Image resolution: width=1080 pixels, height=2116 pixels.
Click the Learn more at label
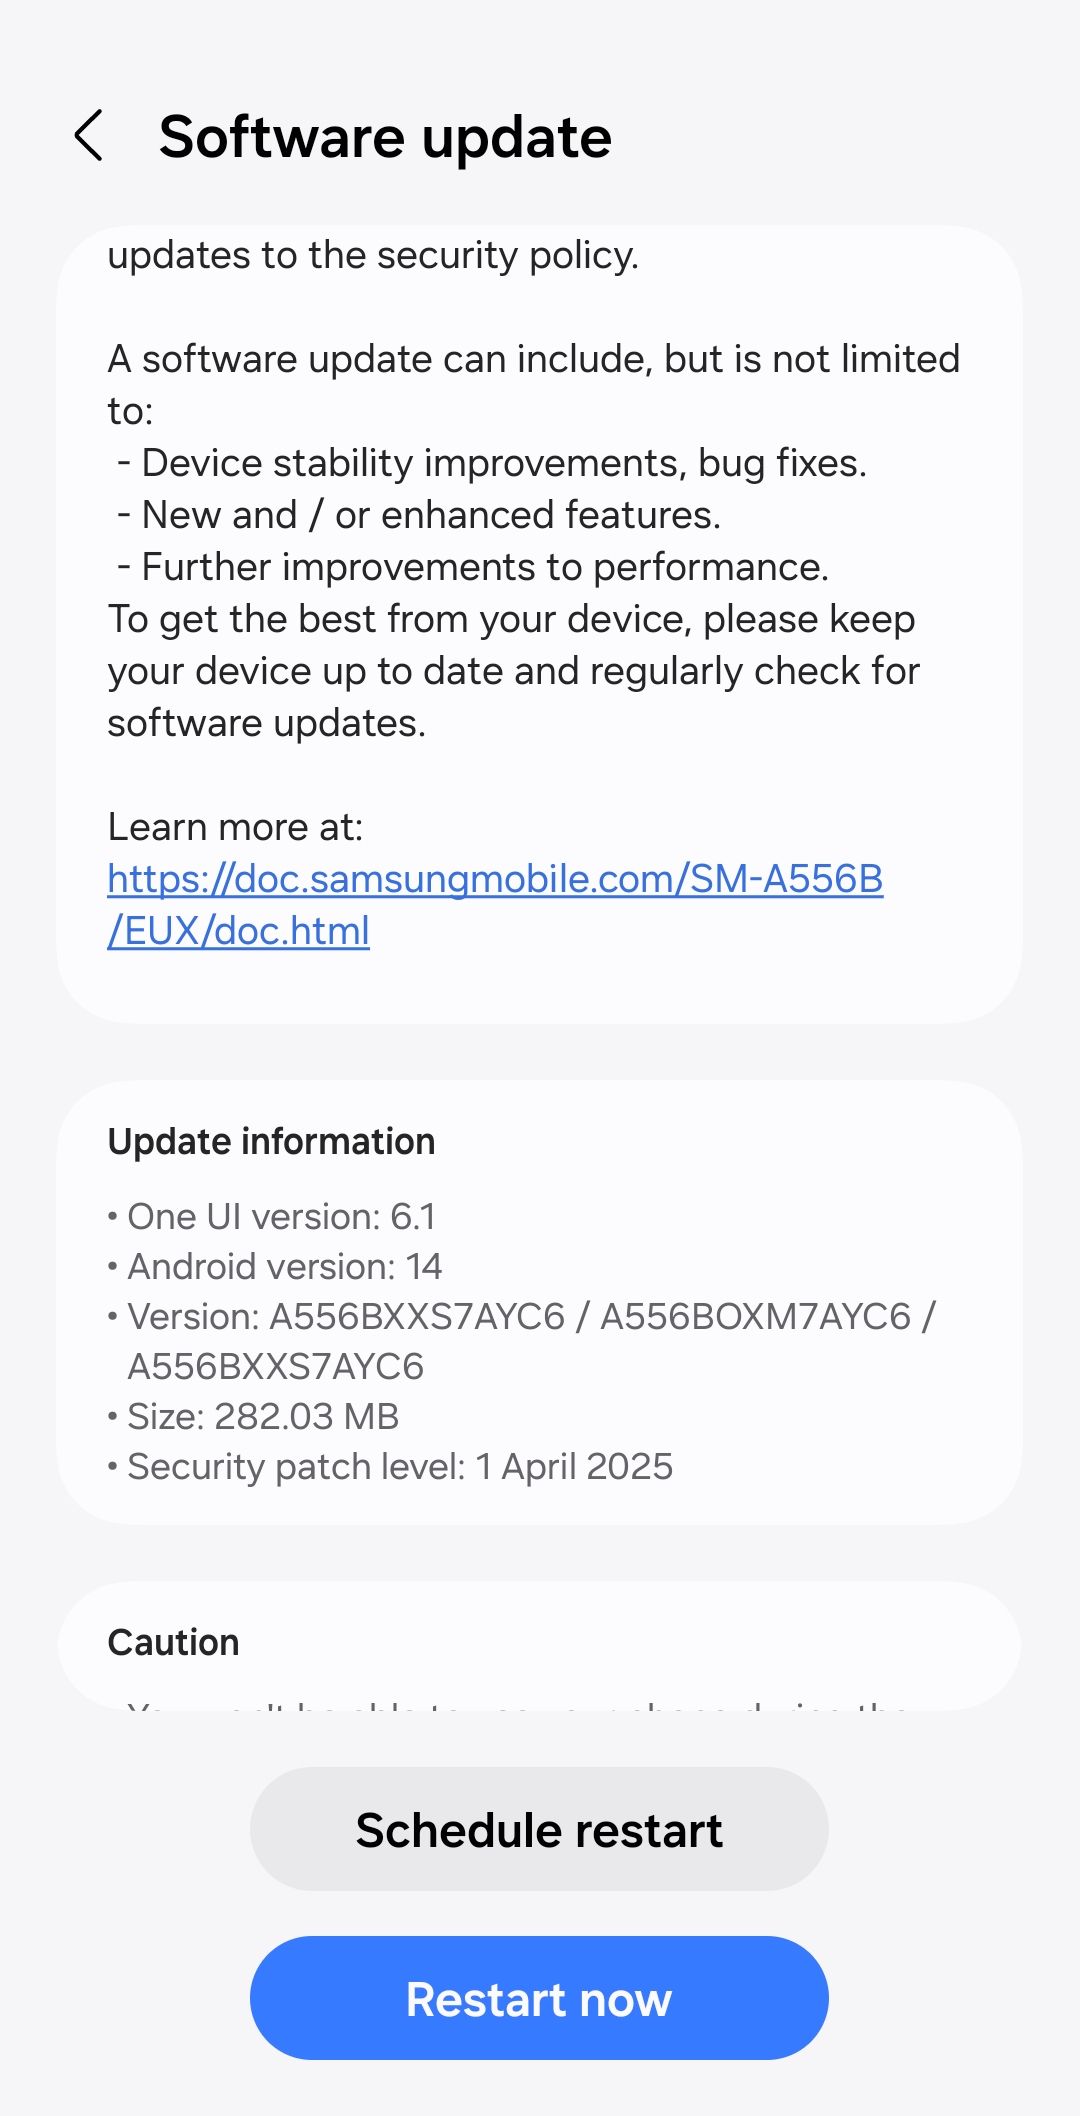[x=235, y=827]
